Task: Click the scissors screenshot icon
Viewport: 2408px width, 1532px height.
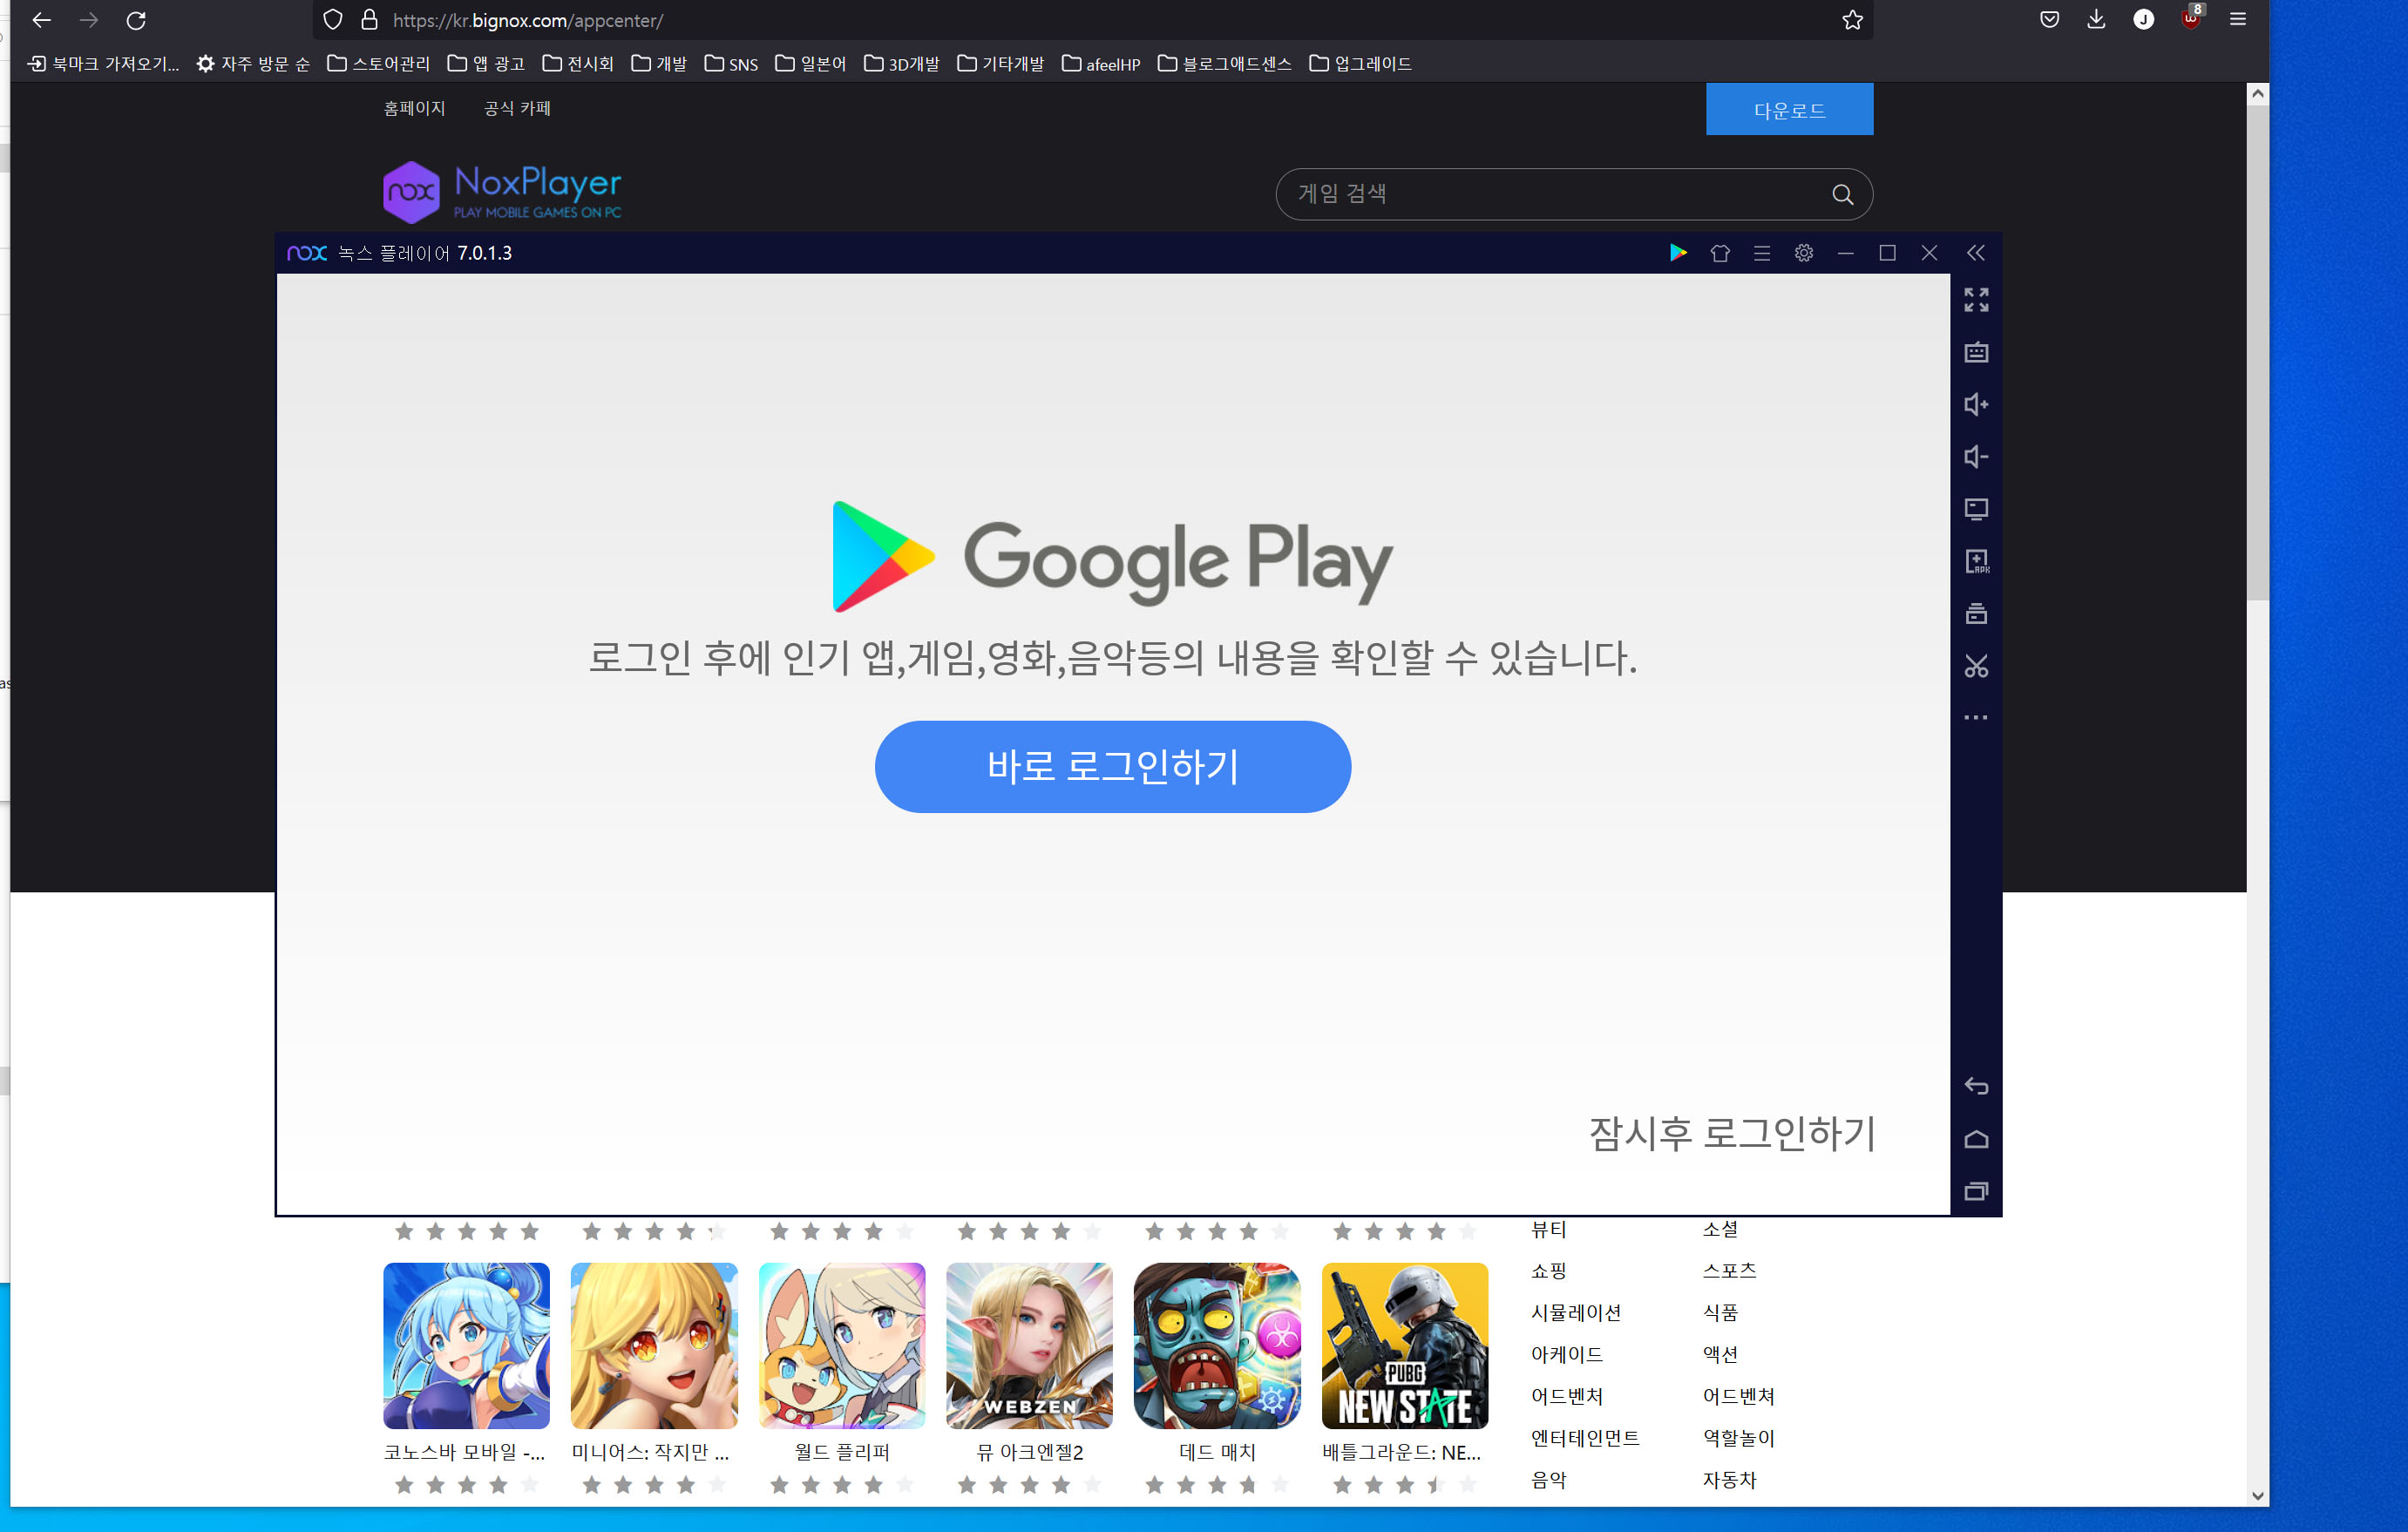Action: (1976, 666)
